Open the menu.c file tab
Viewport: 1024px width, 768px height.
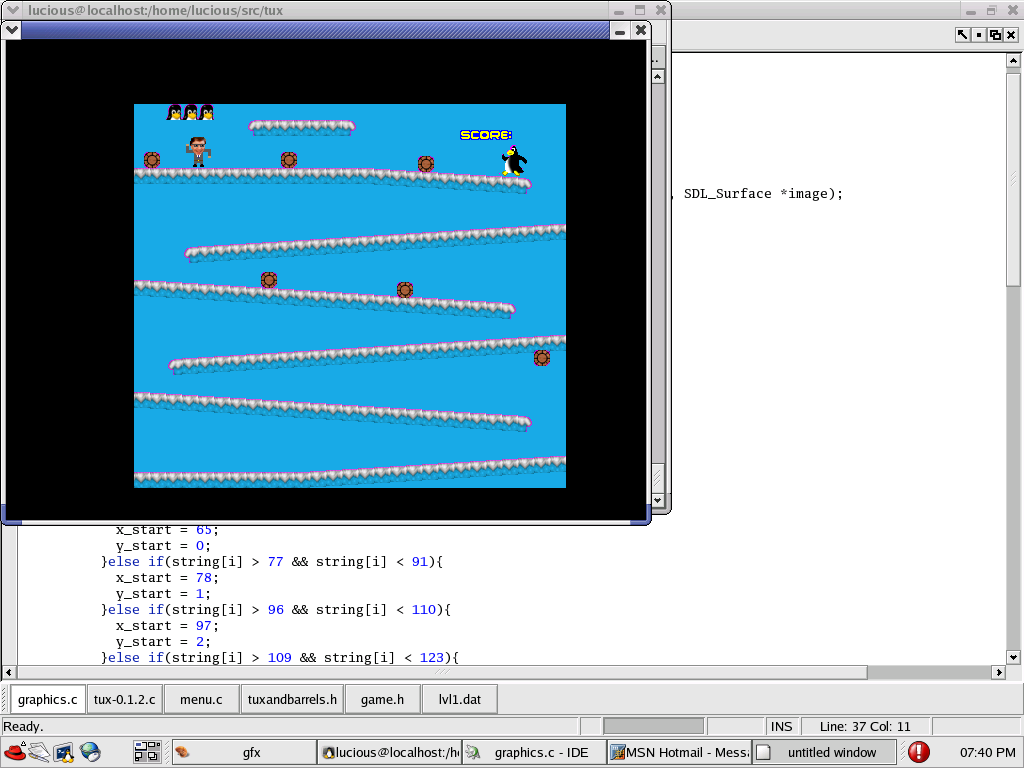coord(201,699)
